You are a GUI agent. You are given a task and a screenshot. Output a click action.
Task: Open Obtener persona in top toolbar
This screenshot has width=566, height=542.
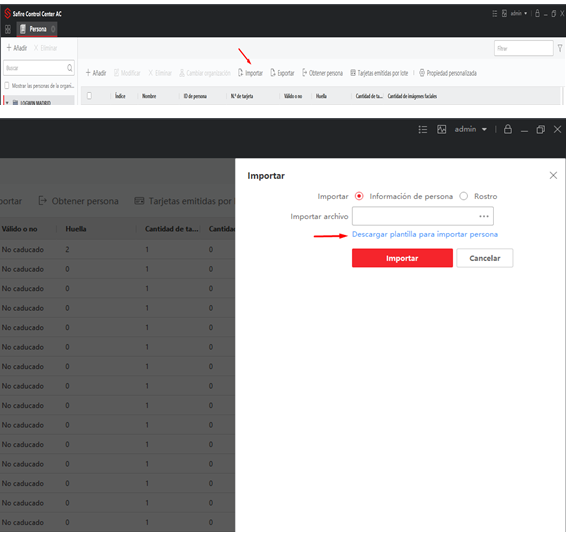point(322,73)
